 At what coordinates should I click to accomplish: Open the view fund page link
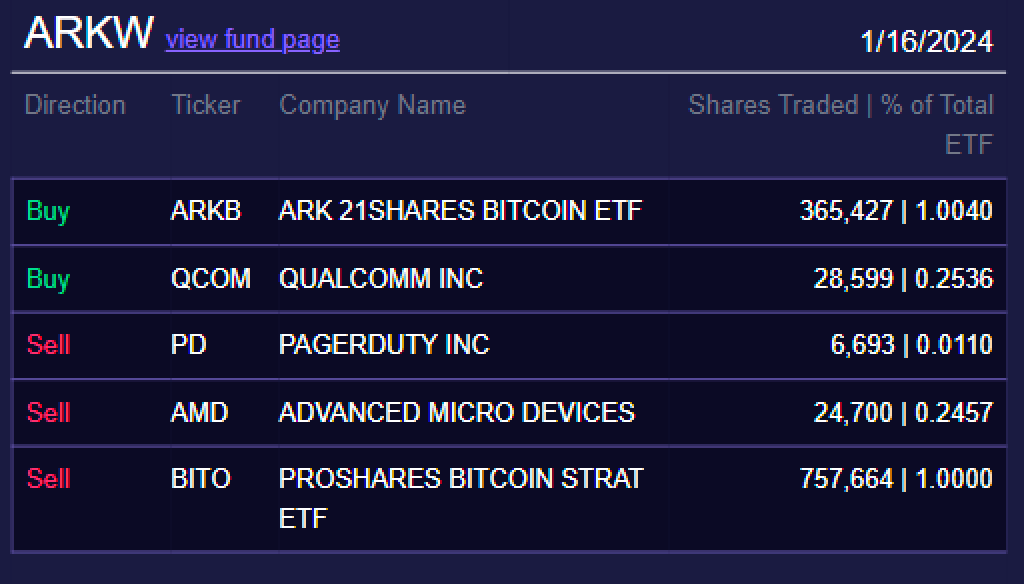pyautogui.click(x=251, y=41)
